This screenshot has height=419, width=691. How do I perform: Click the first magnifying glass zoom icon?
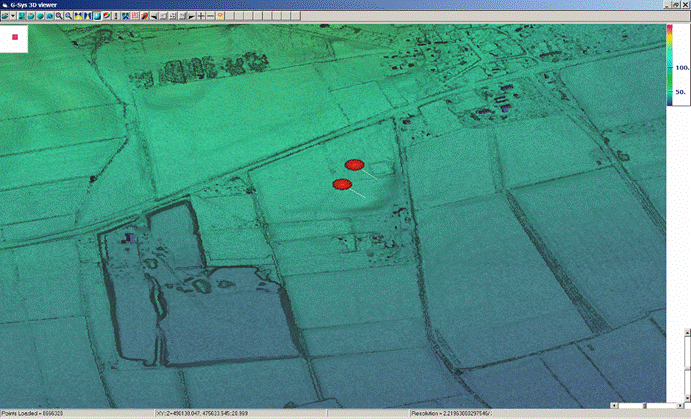click(x=59, y=16)
